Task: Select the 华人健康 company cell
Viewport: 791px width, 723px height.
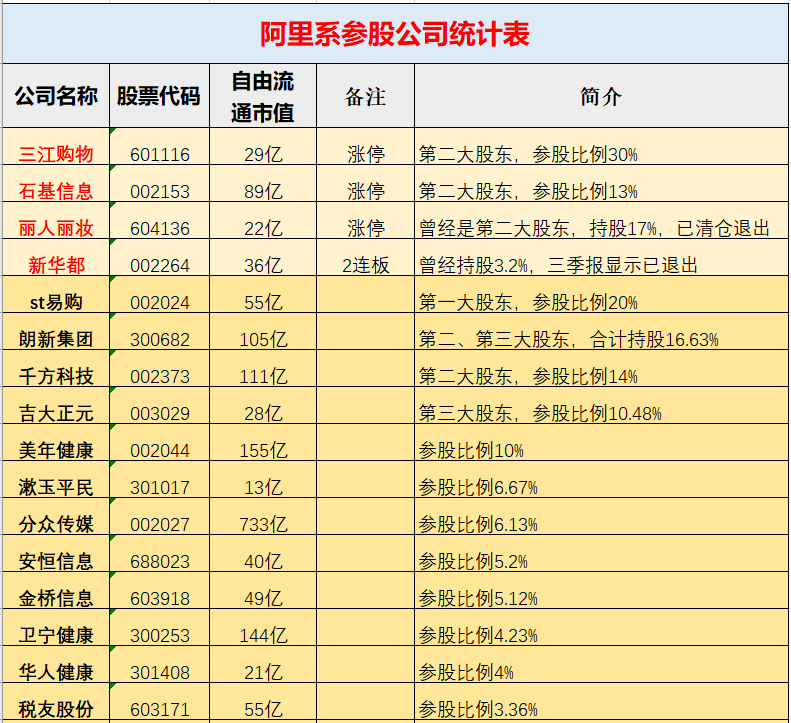Action: 56,664
